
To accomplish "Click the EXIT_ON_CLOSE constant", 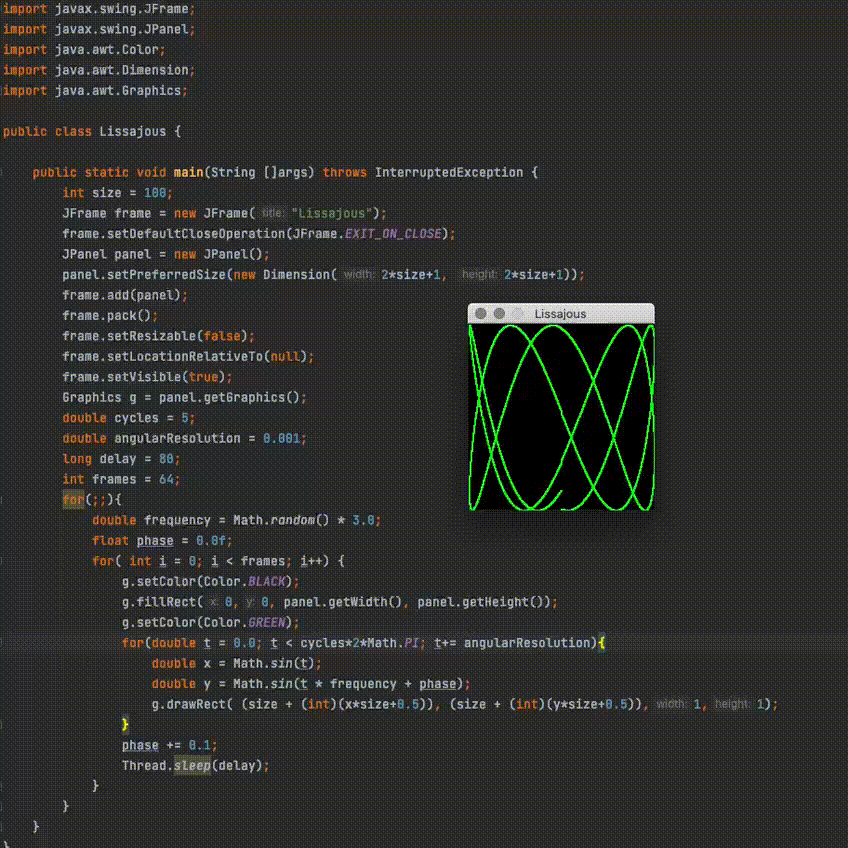I will pyautogui.click(x=394, y=233).
